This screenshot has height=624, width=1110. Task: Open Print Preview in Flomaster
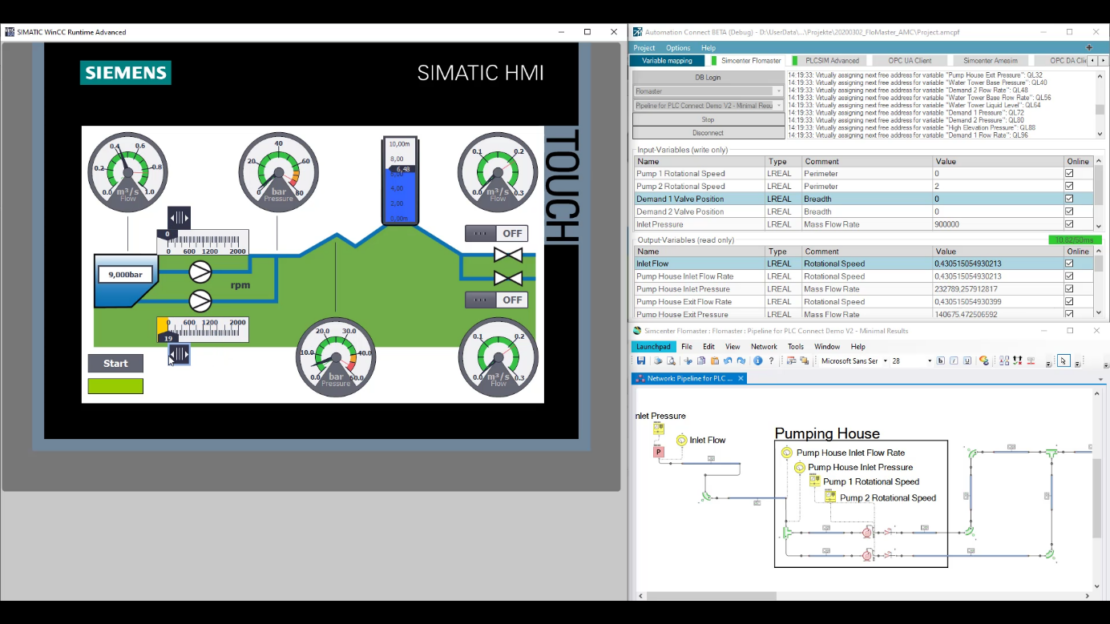[x=670, y=359]
